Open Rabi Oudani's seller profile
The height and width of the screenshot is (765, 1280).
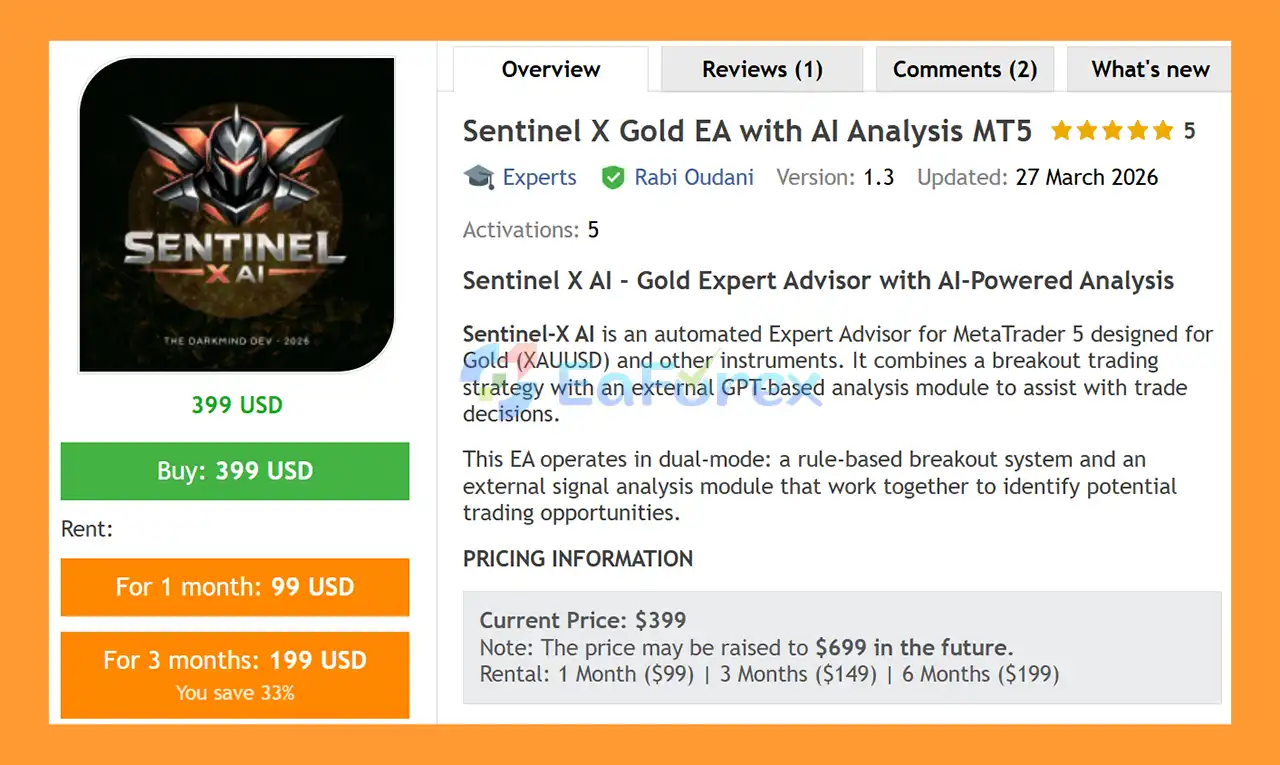[694, 177]
